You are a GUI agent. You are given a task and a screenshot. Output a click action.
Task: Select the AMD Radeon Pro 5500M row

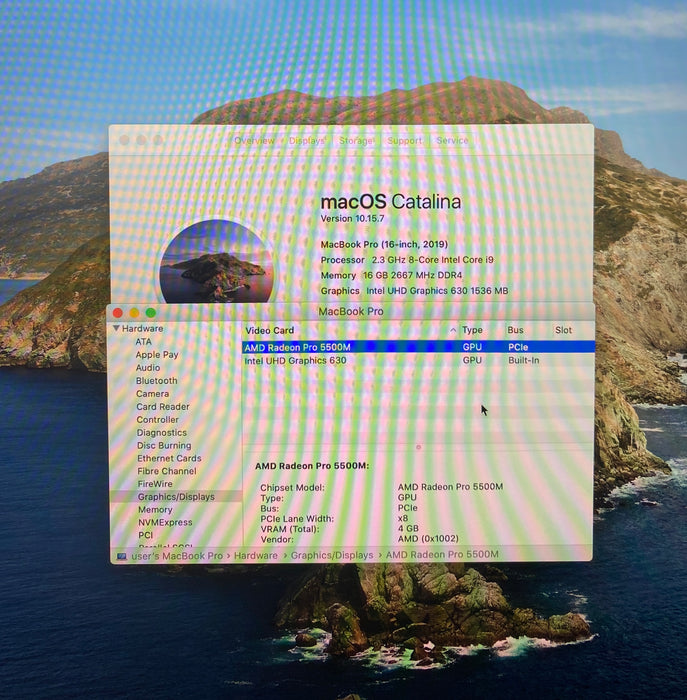pos(419,347)
